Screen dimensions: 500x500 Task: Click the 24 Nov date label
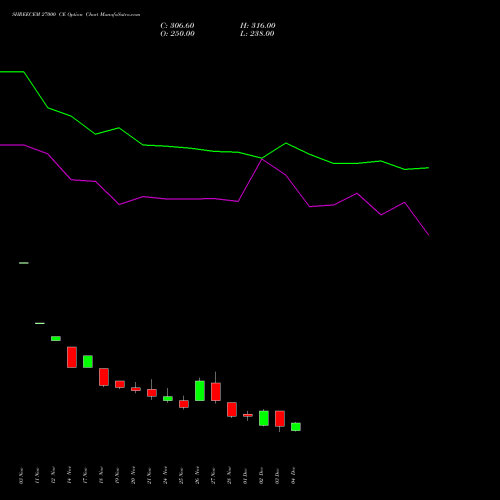(165, 476)
